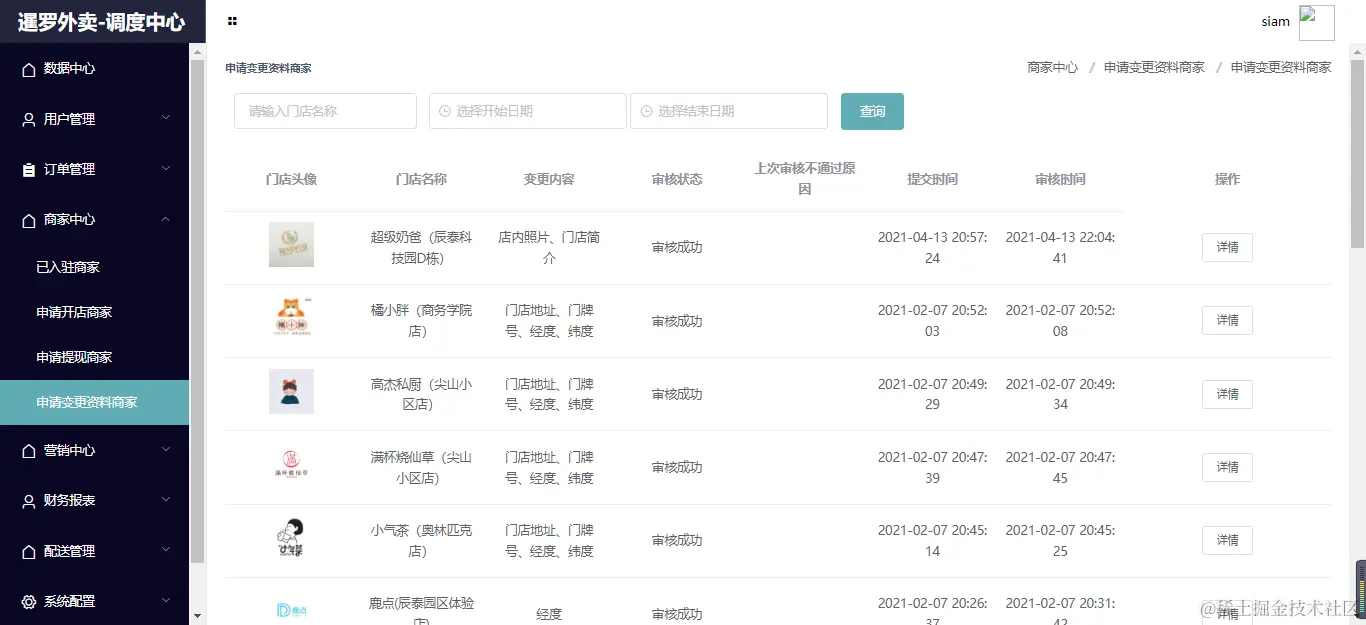Click the clock icon in end date field
Image resolution: width=1366 pixels, height=625 pixels.
(x=646, y=111)
